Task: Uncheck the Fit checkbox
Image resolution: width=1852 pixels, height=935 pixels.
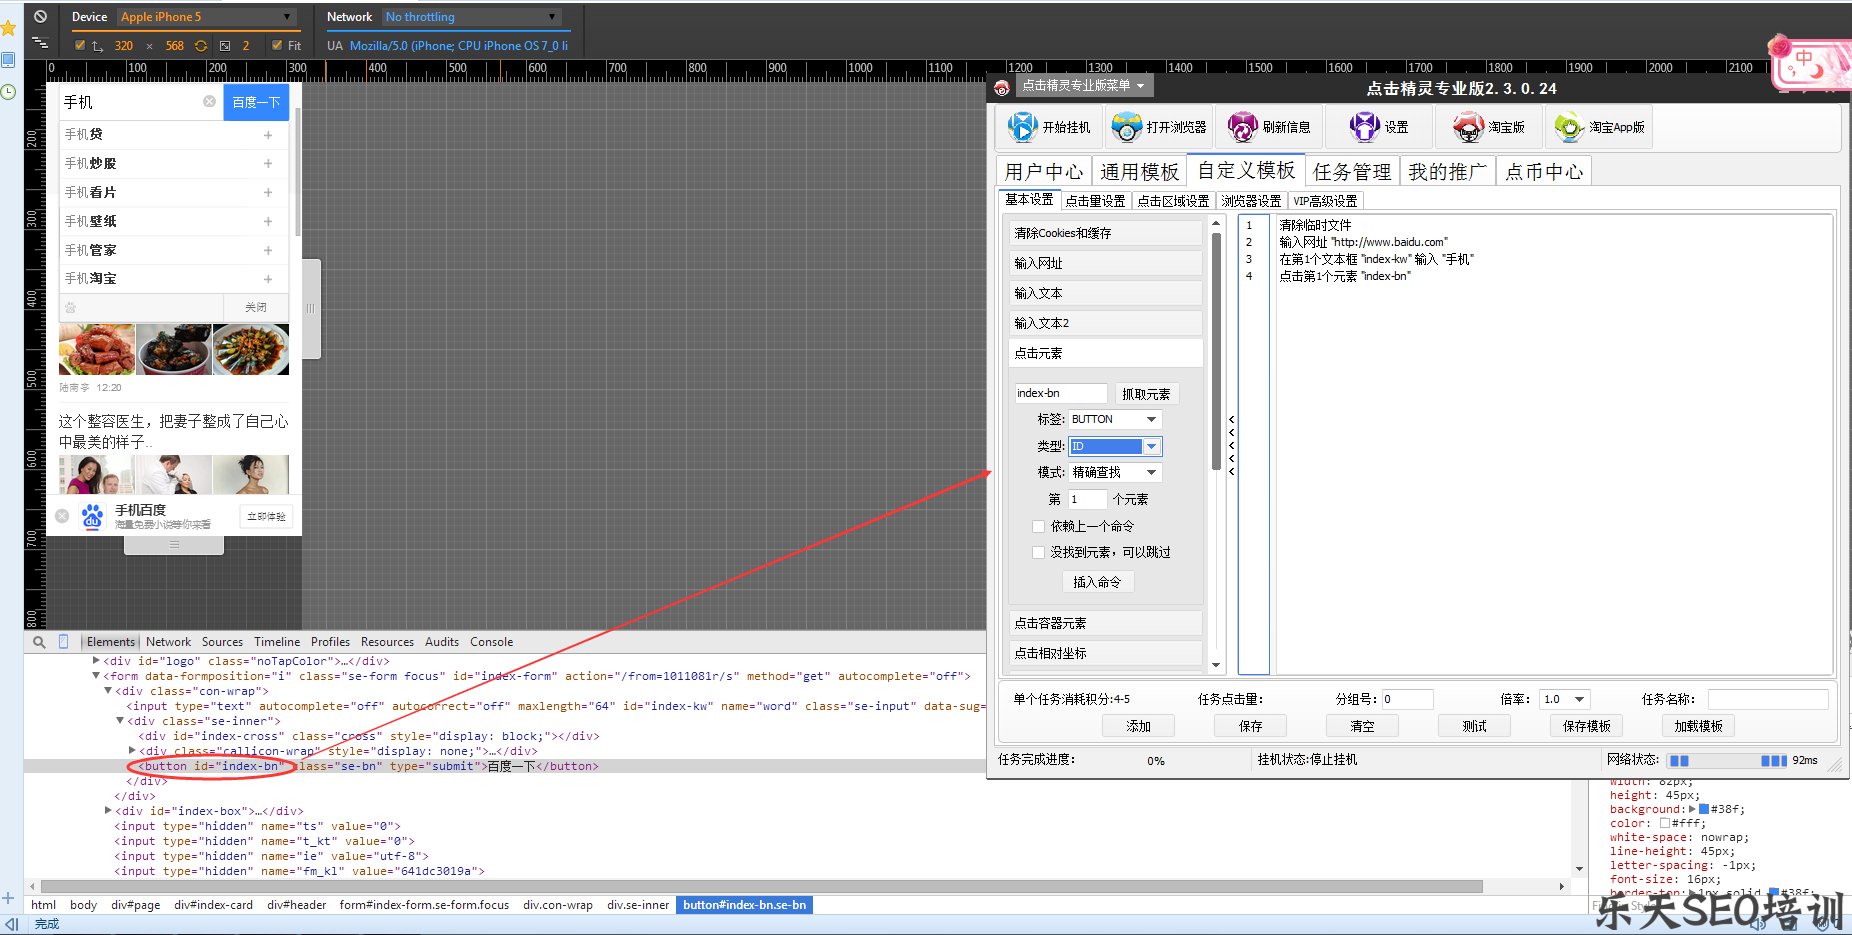Action: [x=277, y=46]
